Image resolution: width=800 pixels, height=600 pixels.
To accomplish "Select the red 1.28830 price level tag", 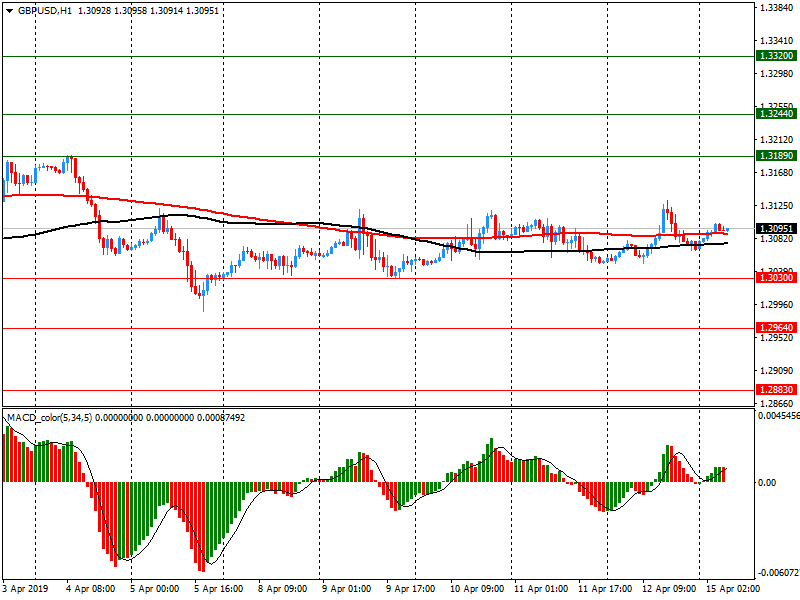I will pyautogui.click(x=776, y=390).
